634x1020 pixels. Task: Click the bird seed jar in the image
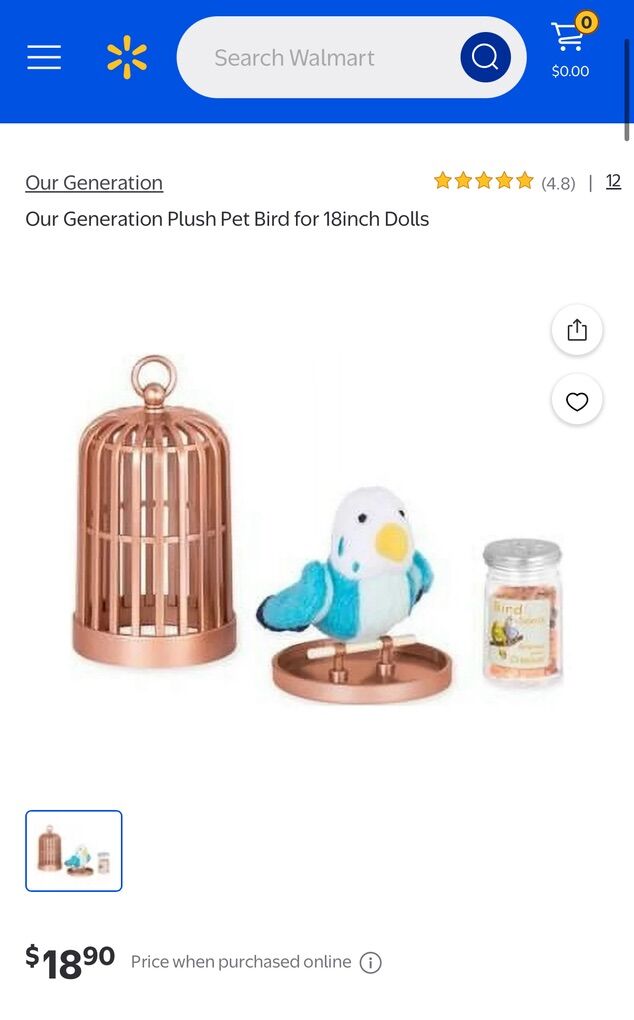(522, 611)
